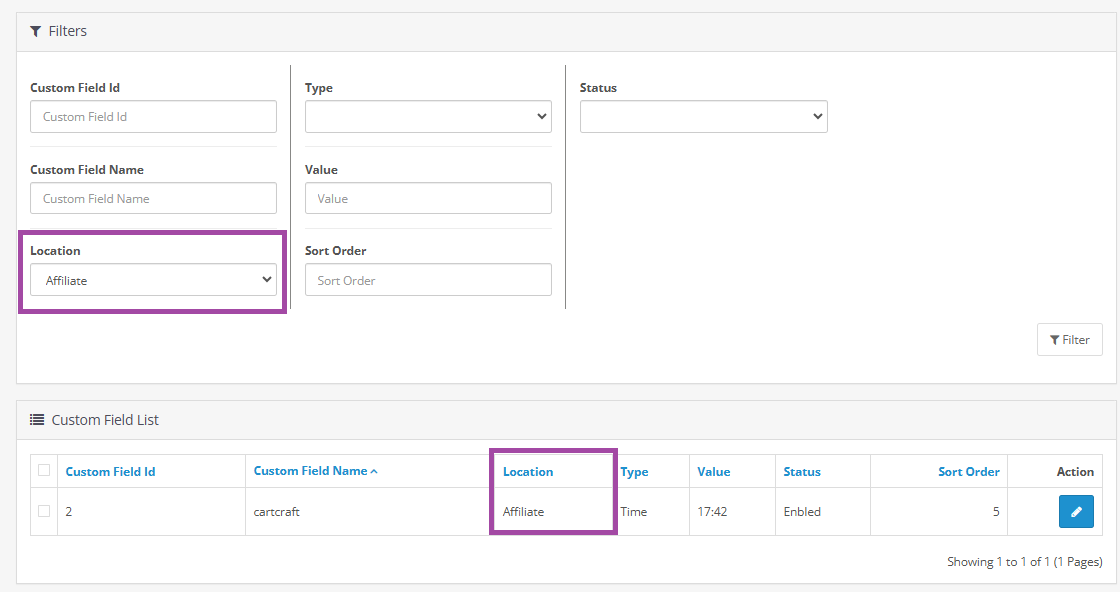
Task: Sort table by Value header
Action: point(713,472)
